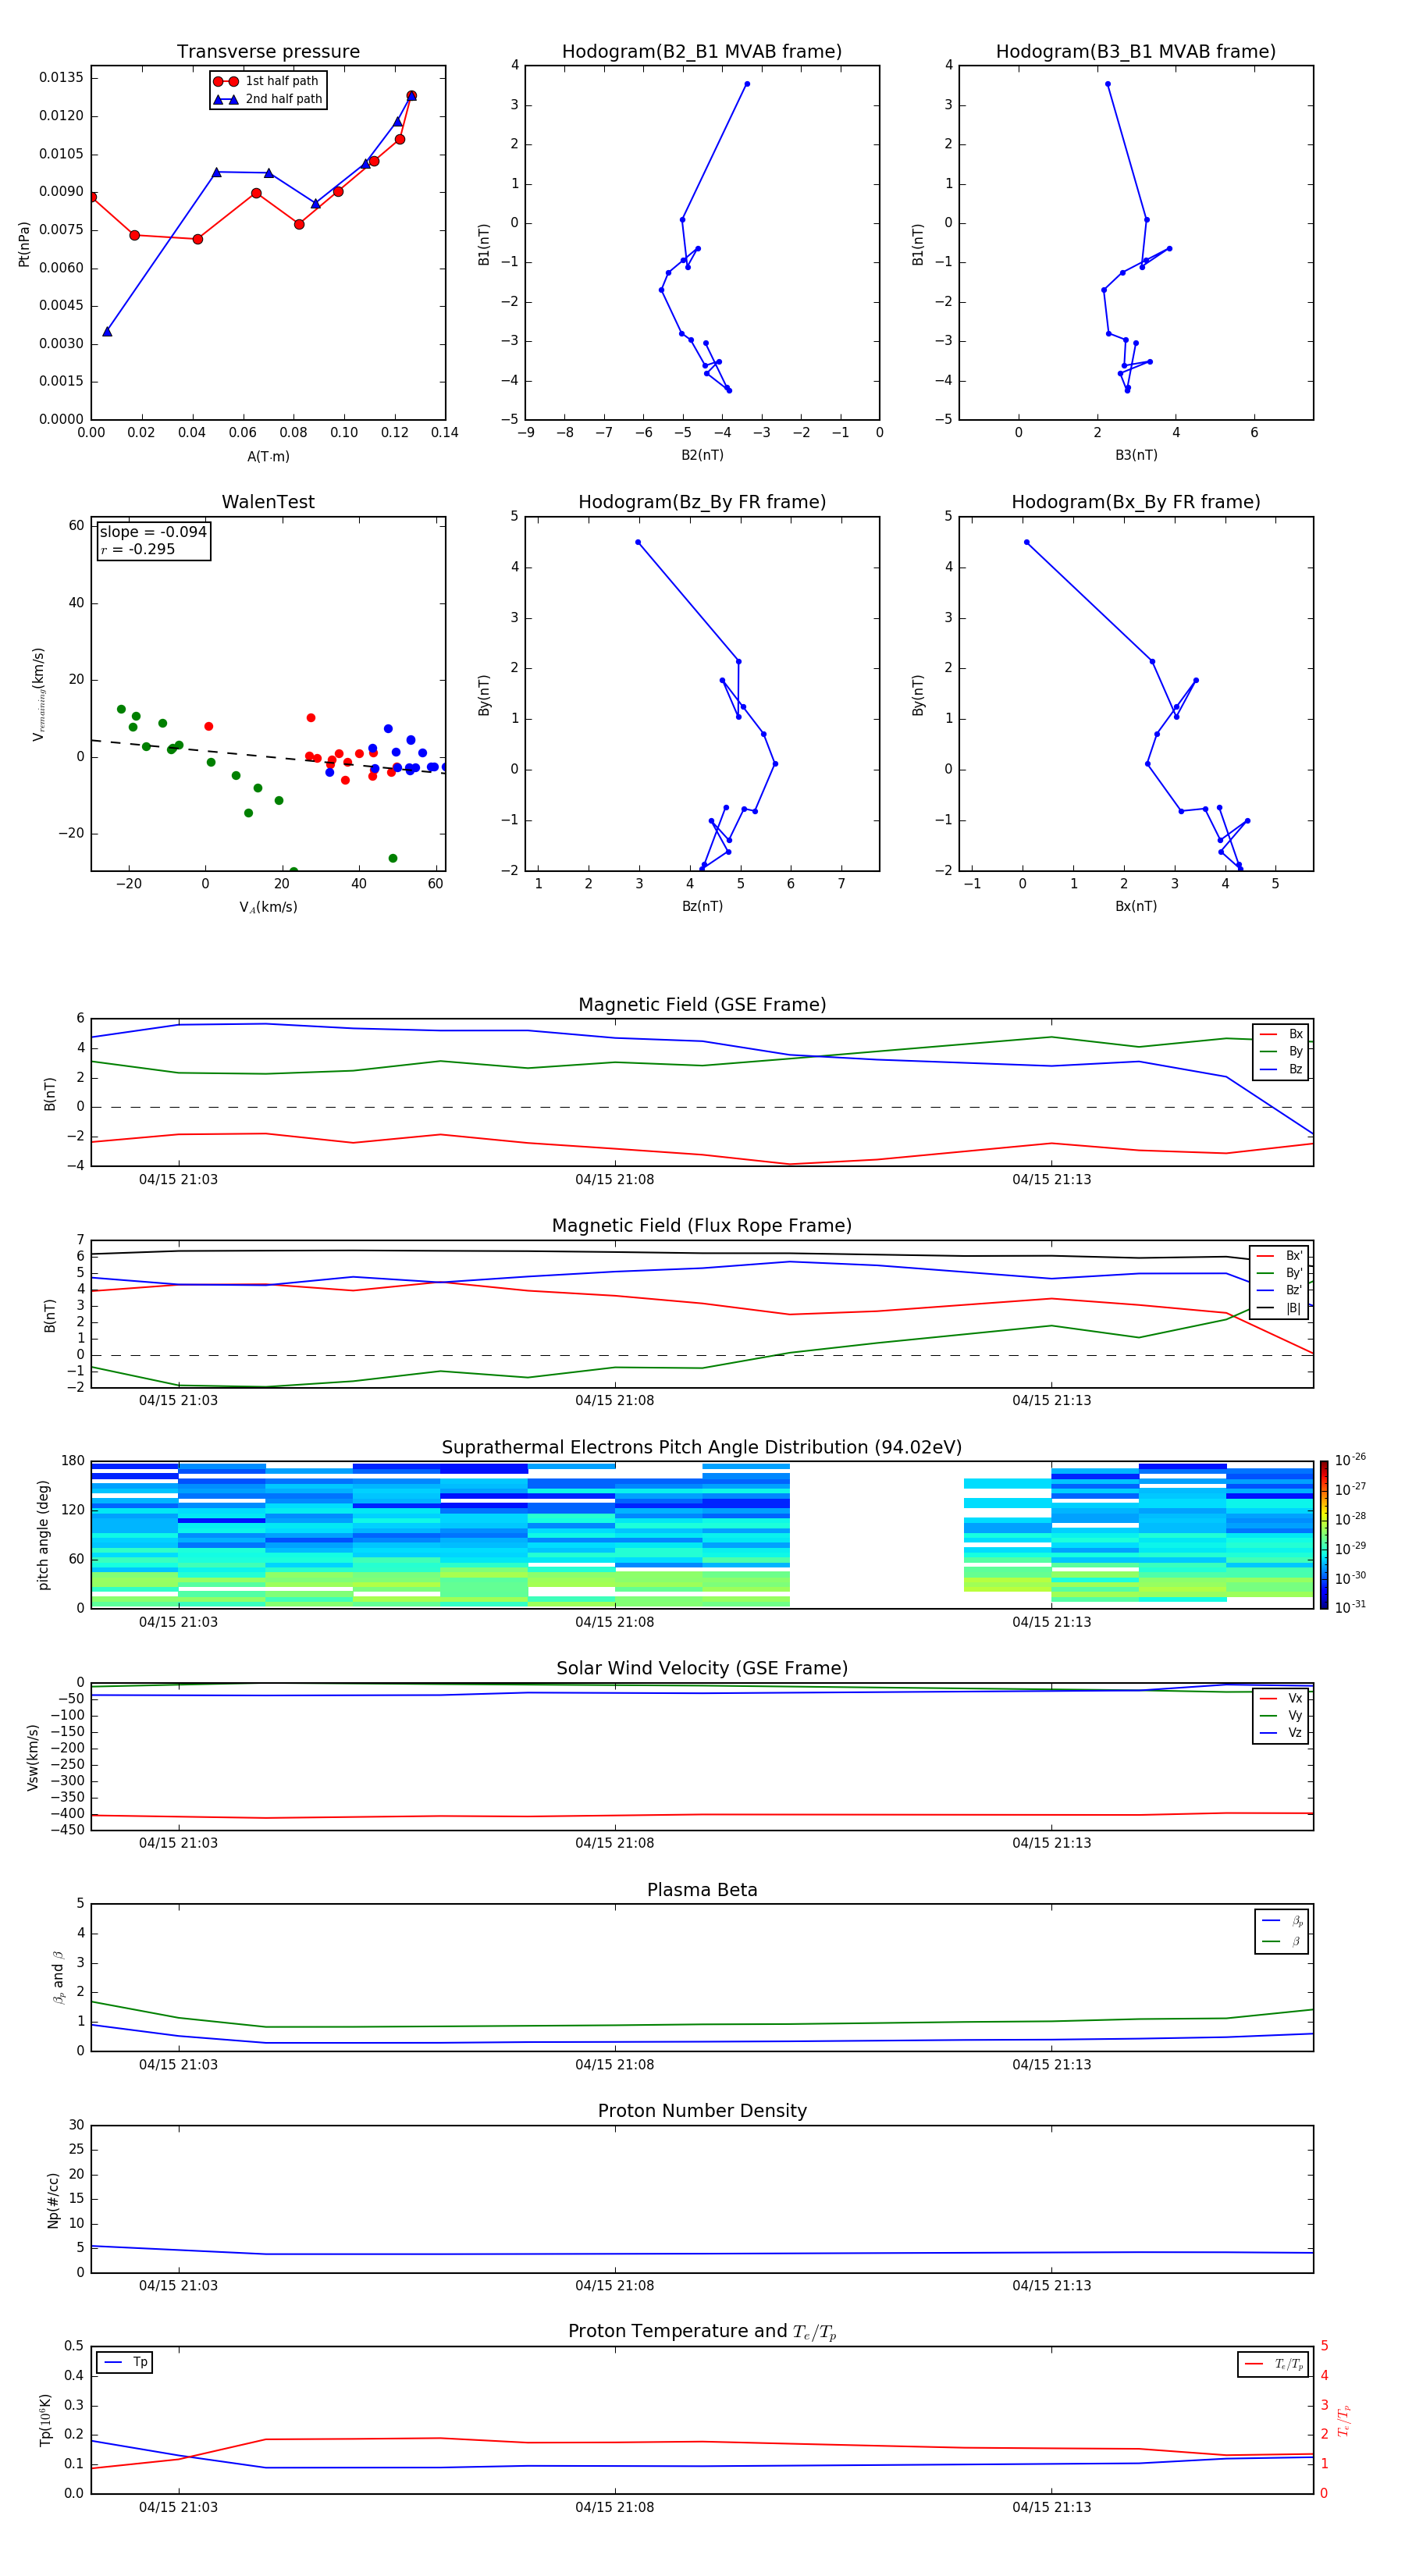Click "04/15 21:08" tick under Plasma Beta plot
Screen dimensions: 1405x2576
[x=614, y=2065]
